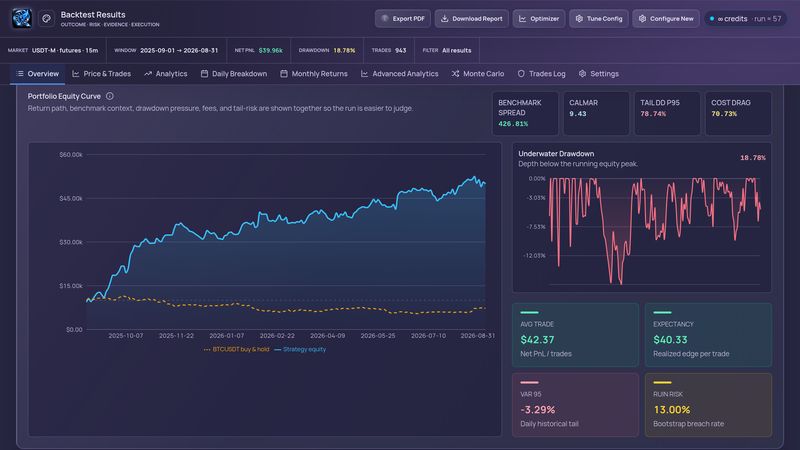This screenshot has height=450, width=800.
Task: Select the Cost Drag 70.73% card
Action: point(738,113)
